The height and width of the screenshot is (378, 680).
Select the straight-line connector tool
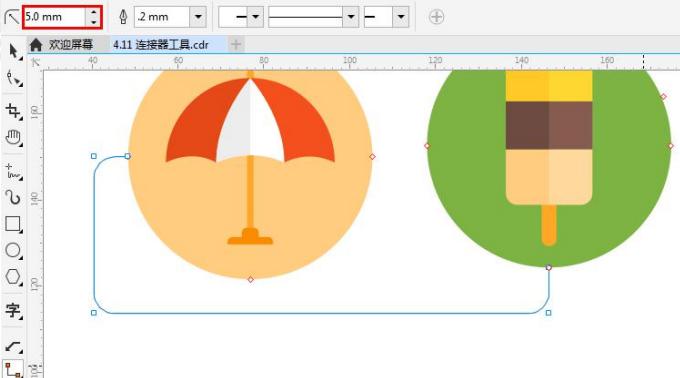pos(13,347)
